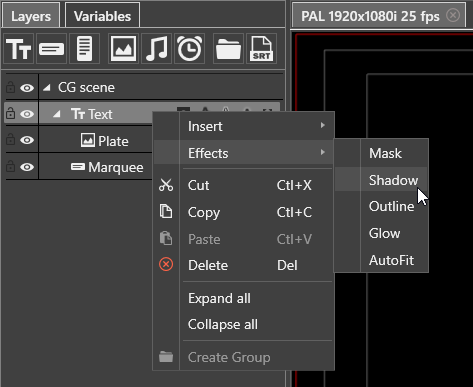Image resolution: width=473 pixels, height=387 pixels.
Task: Choose Copy from the context menu
Action: pyautogui.click(x=244, y=212)
